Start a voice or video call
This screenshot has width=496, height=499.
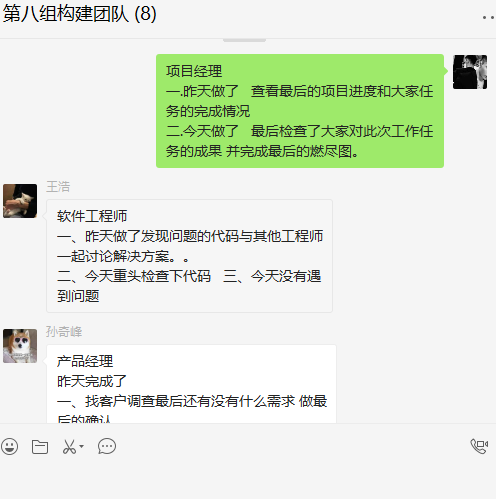(479, 446)
